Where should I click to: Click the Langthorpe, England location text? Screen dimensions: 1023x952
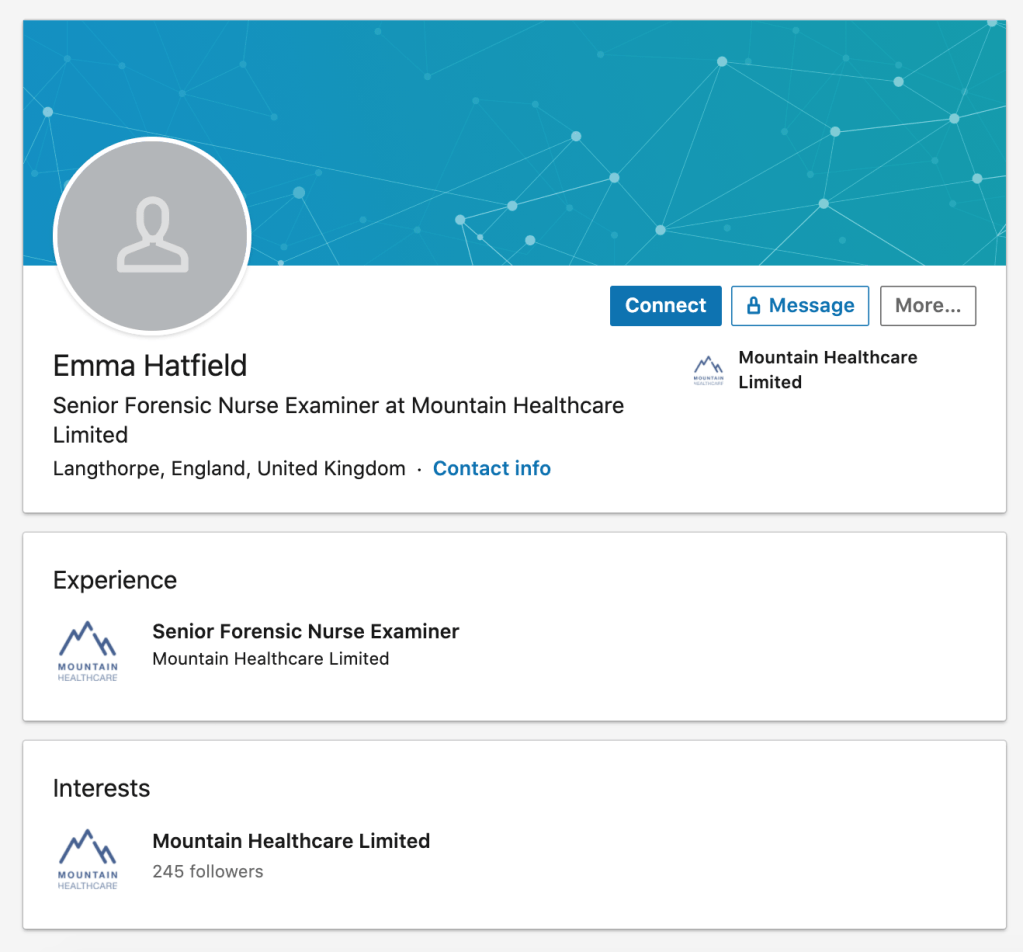(x=229, y=468)
